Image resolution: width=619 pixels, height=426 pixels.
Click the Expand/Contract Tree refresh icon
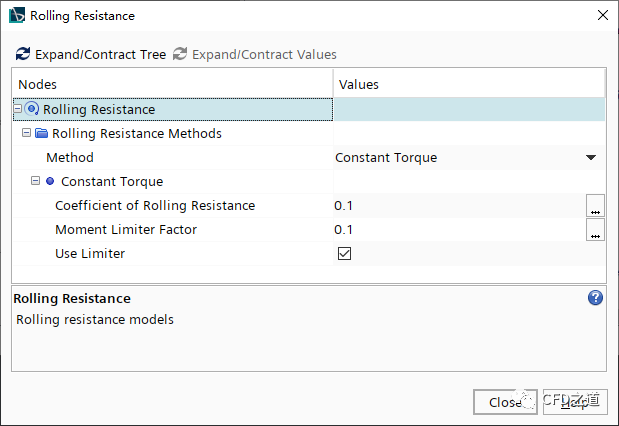click(x=23, y=54)
